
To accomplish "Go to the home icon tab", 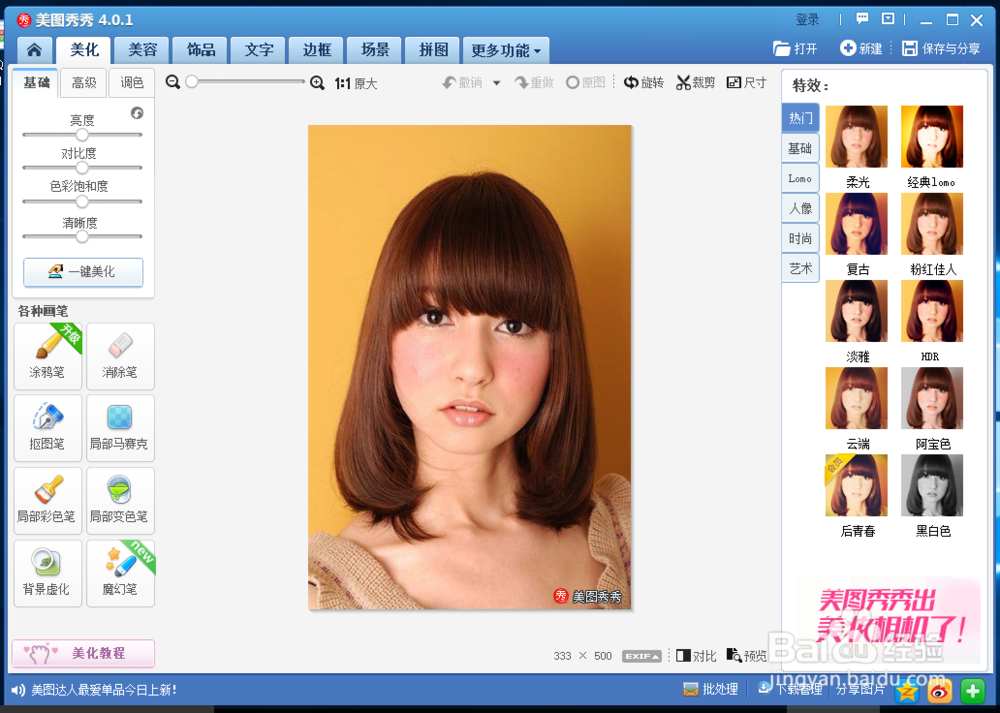I will click(34, 50).
